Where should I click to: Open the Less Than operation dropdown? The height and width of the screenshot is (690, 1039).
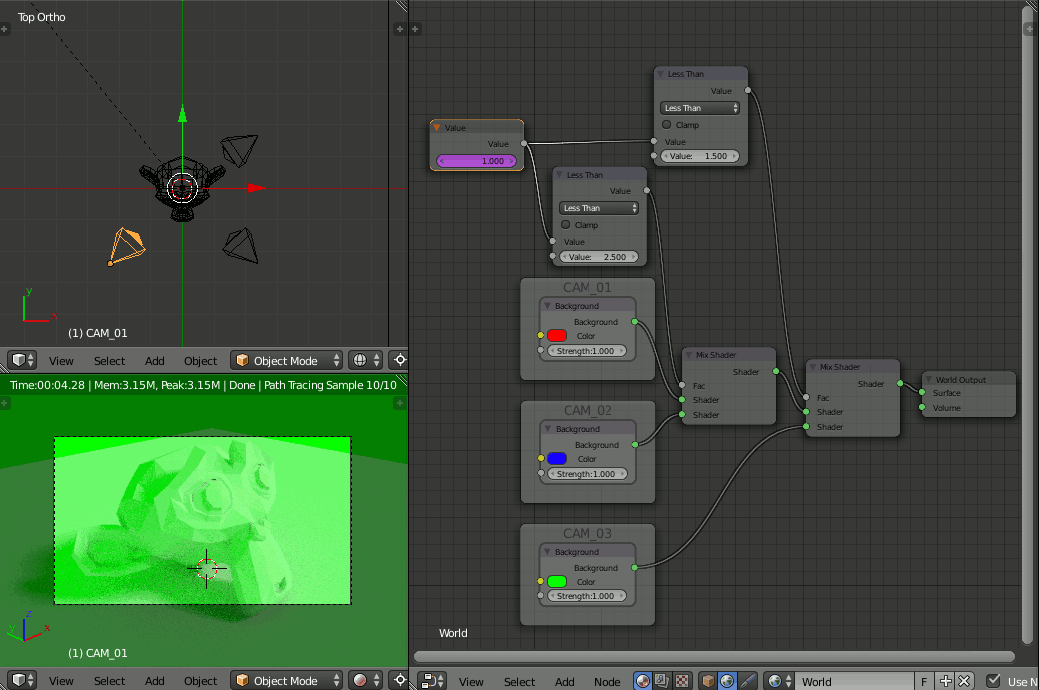point(700,107)
